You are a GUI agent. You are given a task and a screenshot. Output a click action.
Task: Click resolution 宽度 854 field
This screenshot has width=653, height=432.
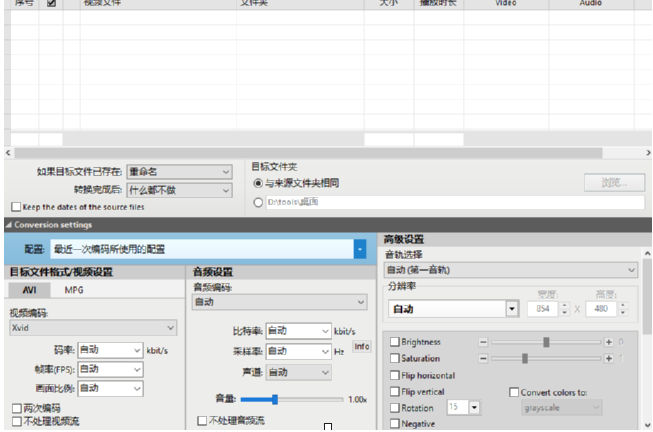pos(543,309)
